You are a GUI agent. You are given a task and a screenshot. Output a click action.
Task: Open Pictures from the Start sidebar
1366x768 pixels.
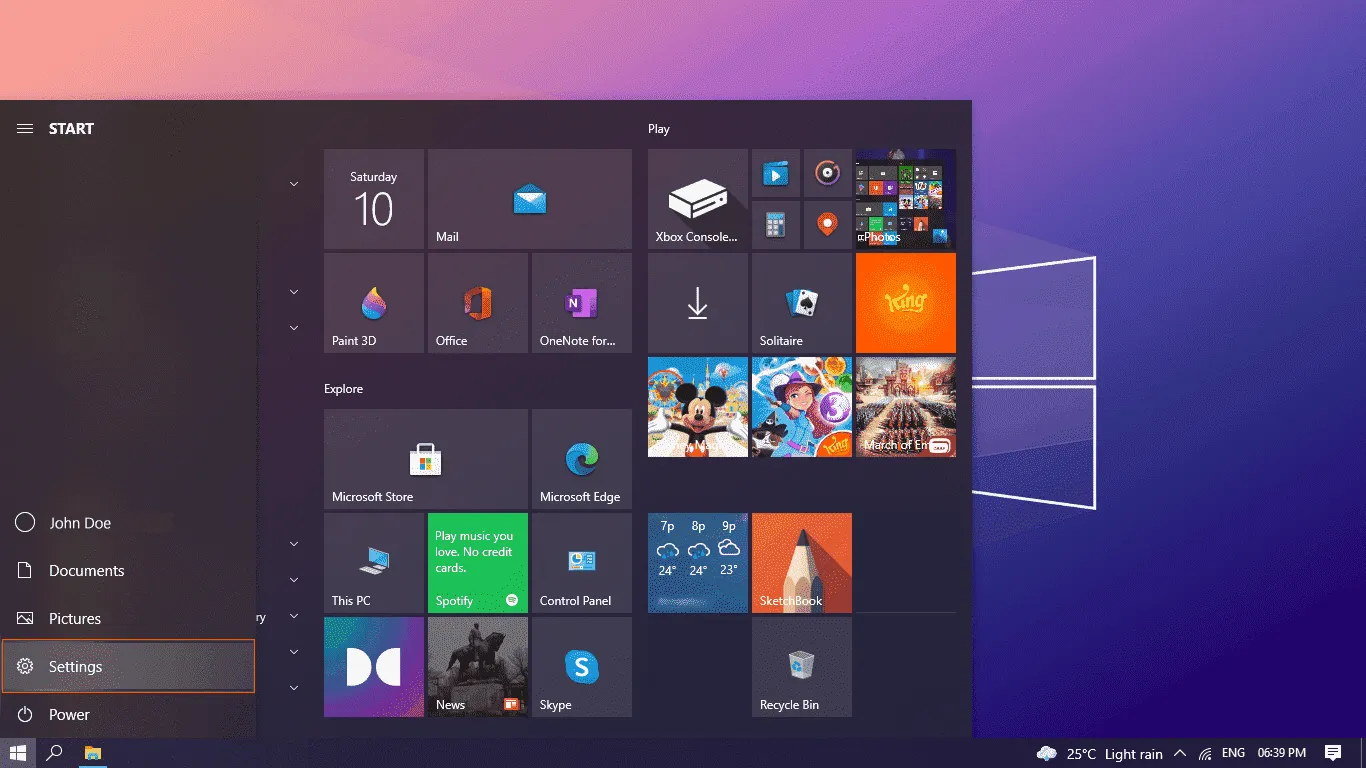point(128,619)
